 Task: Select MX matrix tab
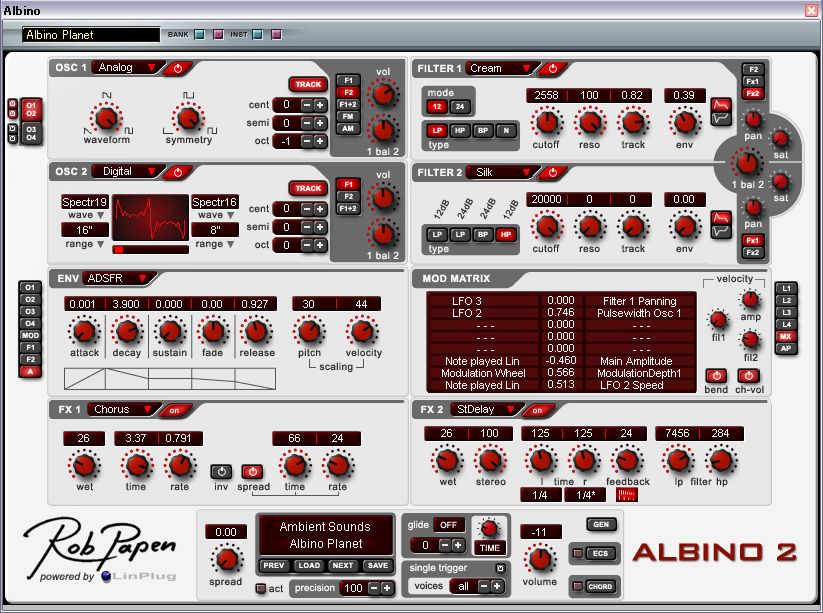click(x=786, y=336)
